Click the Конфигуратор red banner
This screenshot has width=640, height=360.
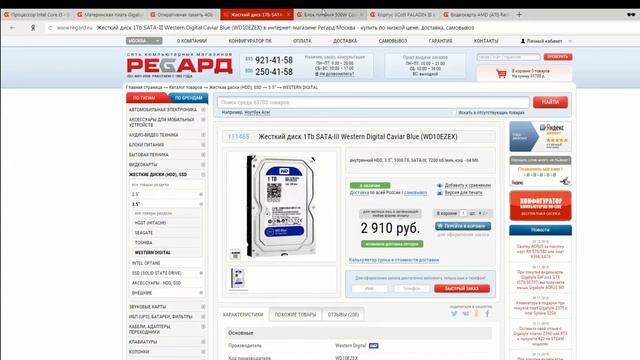540,206
